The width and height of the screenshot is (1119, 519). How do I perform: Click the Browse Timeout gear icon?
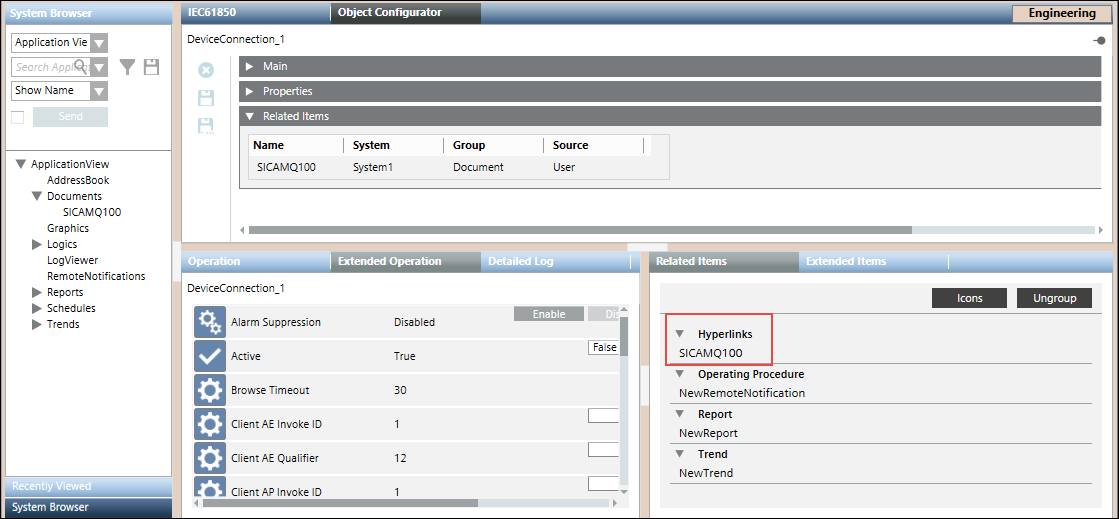[210, 390]
